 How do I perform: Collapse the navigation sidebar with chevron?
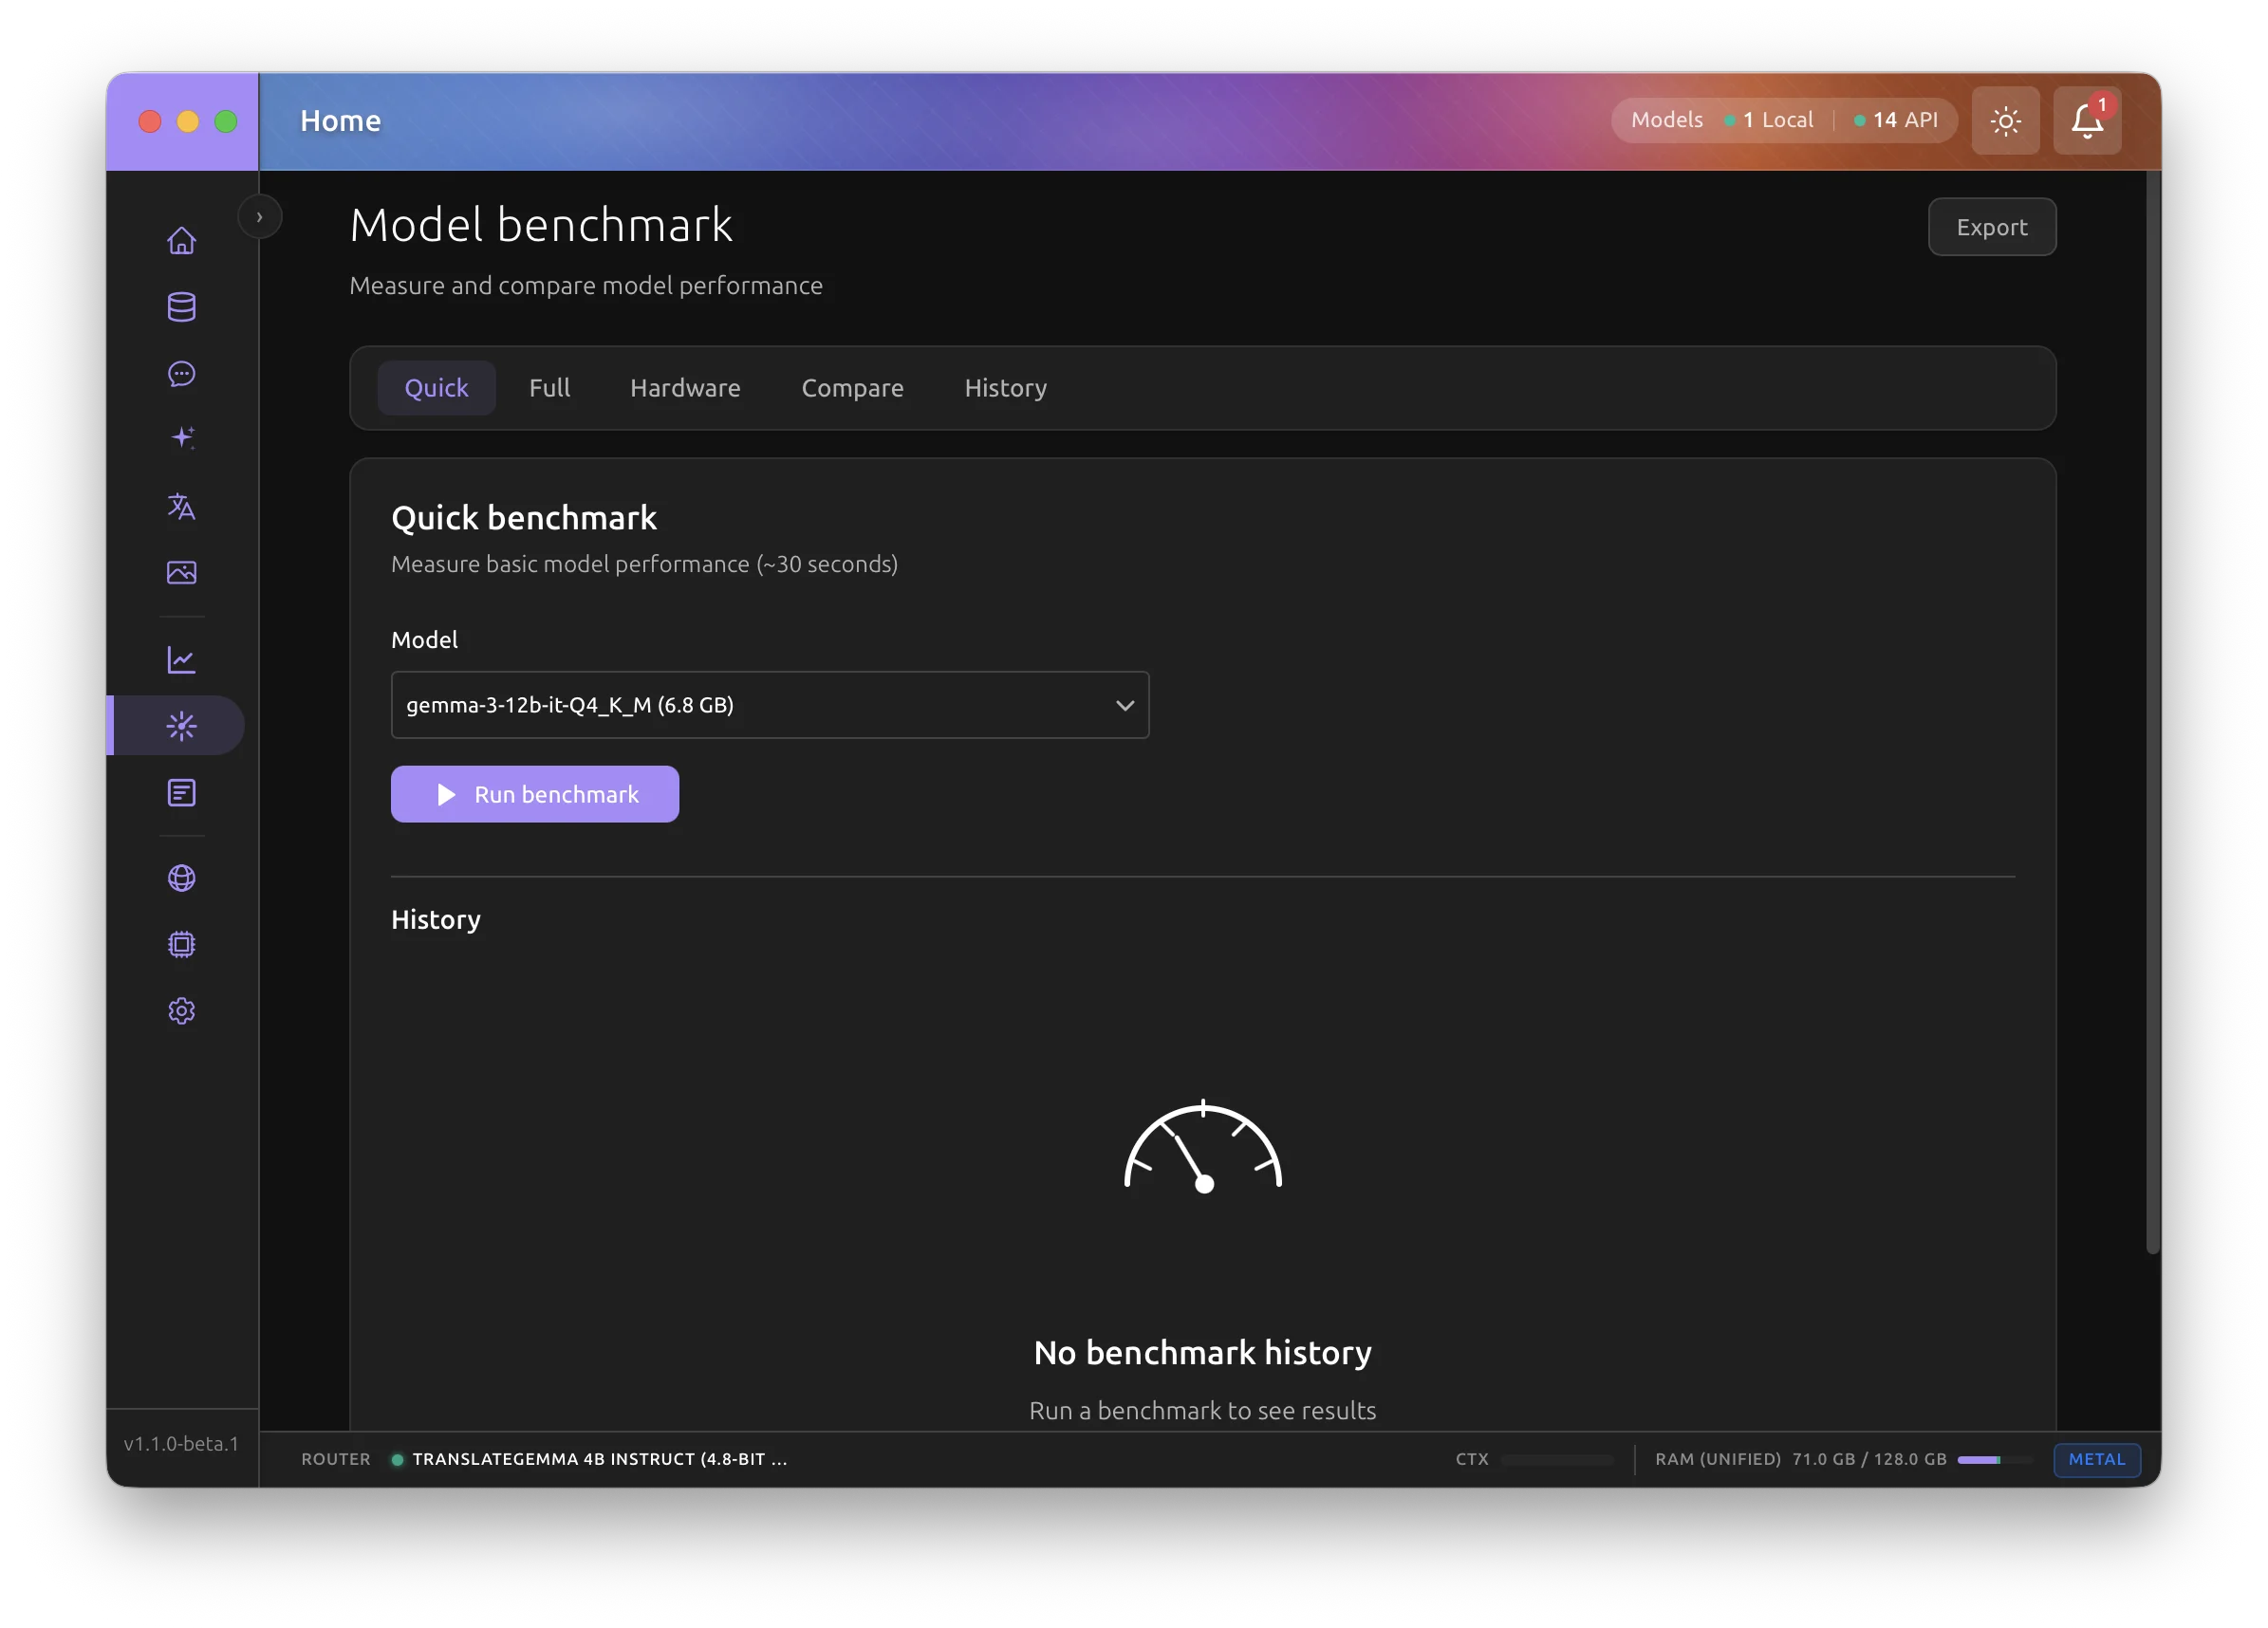259,216
